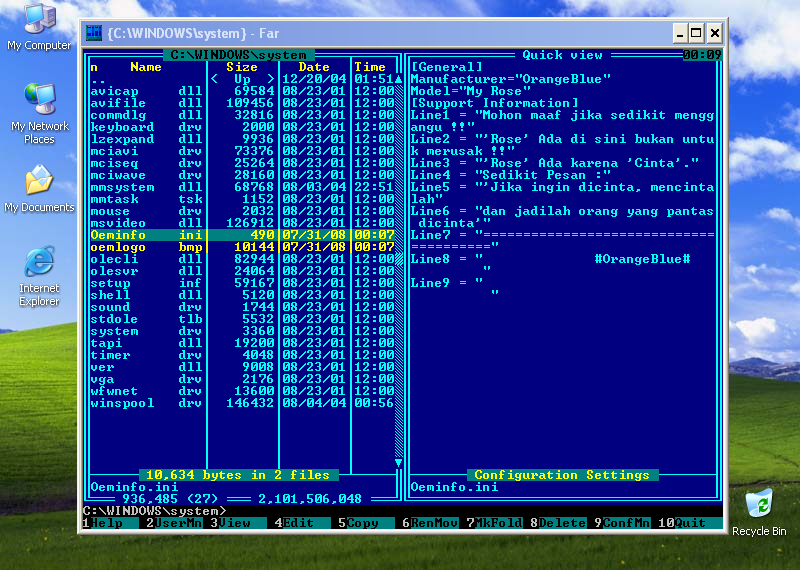Select the setup inf file row
The image size is (800, 570).
pyautogui.click(x=242, y=283)
